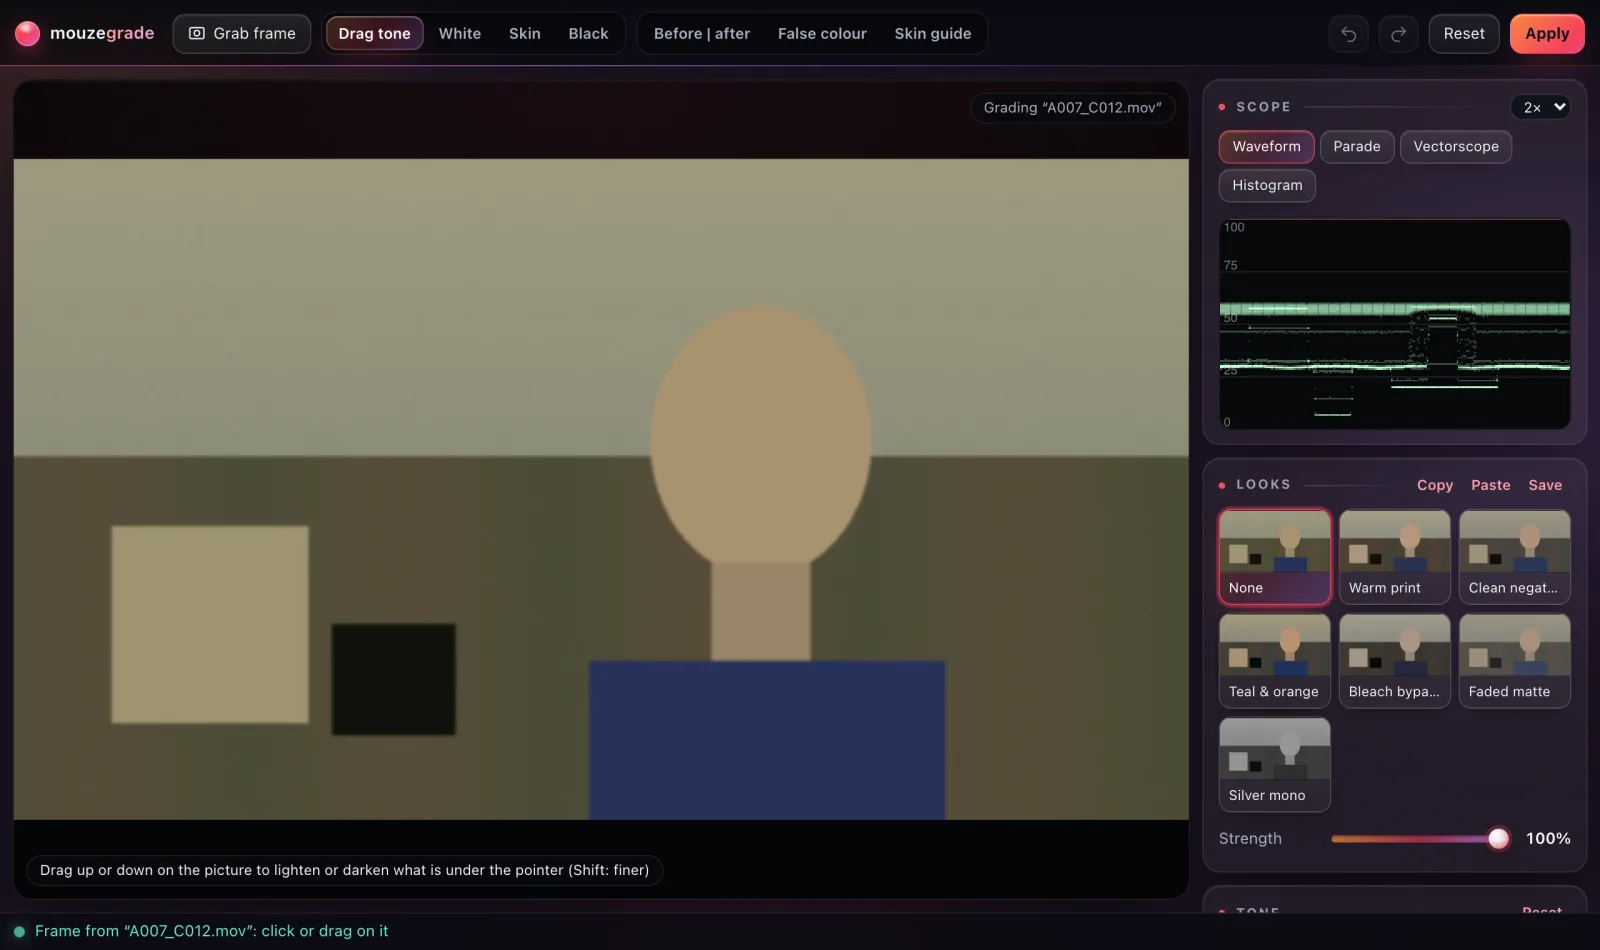This screenshot has height=950, width=1600.
Task: Click the look Strength slider handle
Action: [1498, 839]
